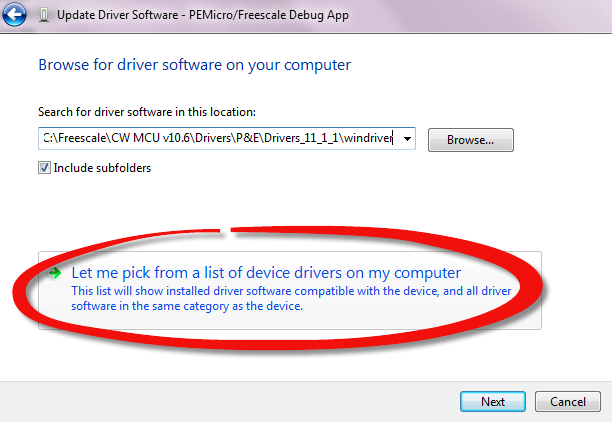Click the green arrow beside Let me pick
This screenshot has height=422, width=612.
[57, 273]
